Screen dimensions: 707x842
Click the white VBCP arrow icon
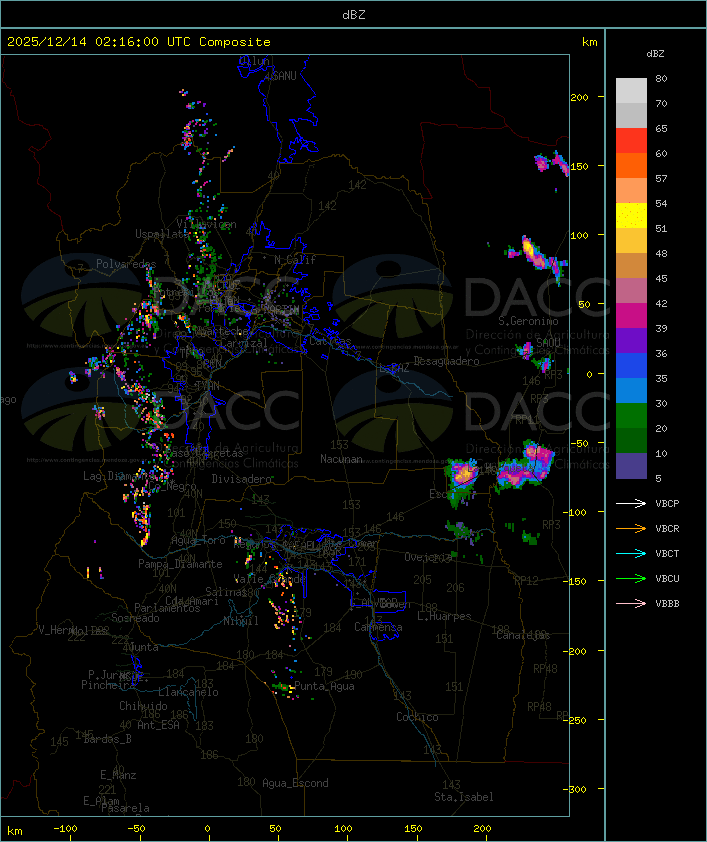coord(631,503)
